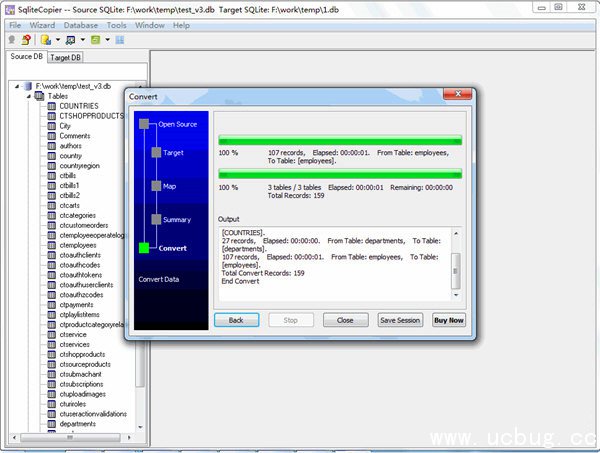Open dropdown arrow beside green toolbar icon
Viewport: 600px width, 453px height.
(x=107, y=40)
